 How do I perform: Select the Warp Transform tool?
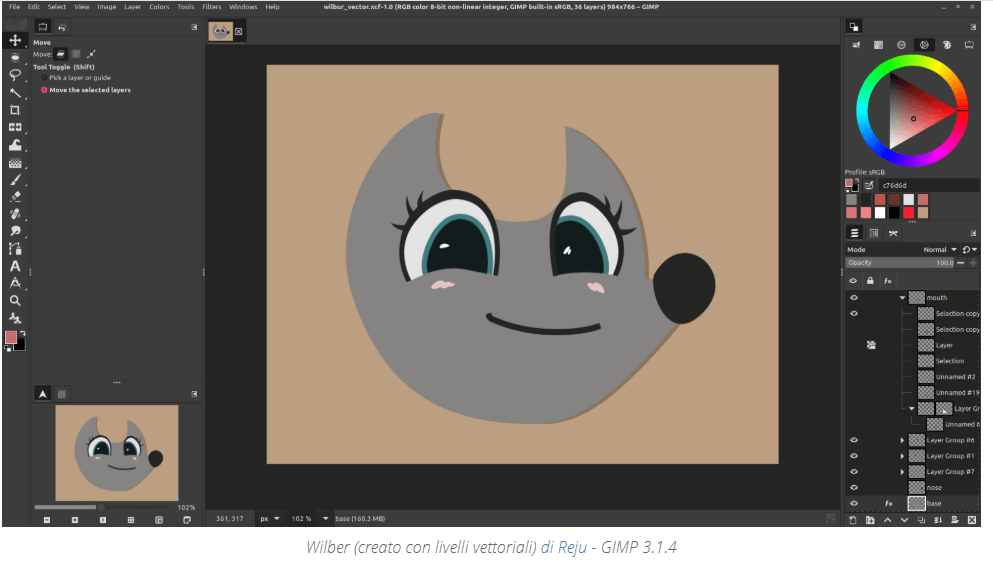(x=15, y=145)
